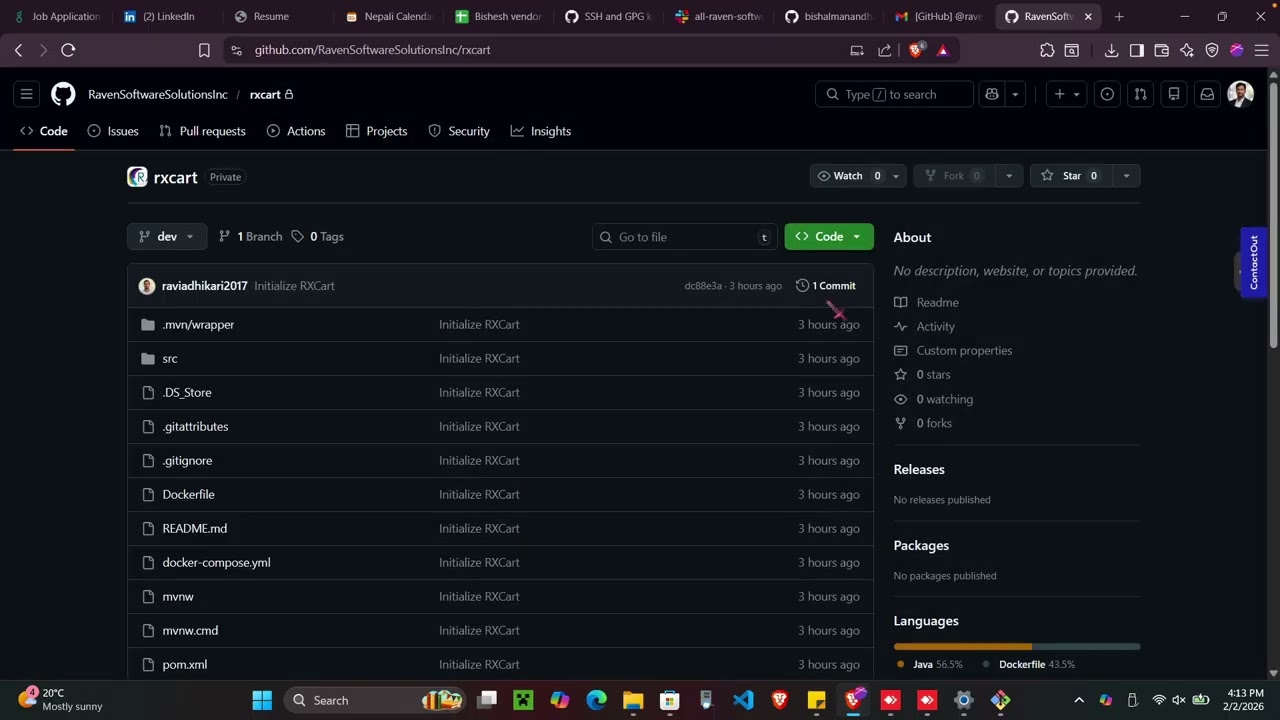Expand the Copilot dropdown arrow in header
Viewport: 1280px width, 720px height.
[1015, 94]
